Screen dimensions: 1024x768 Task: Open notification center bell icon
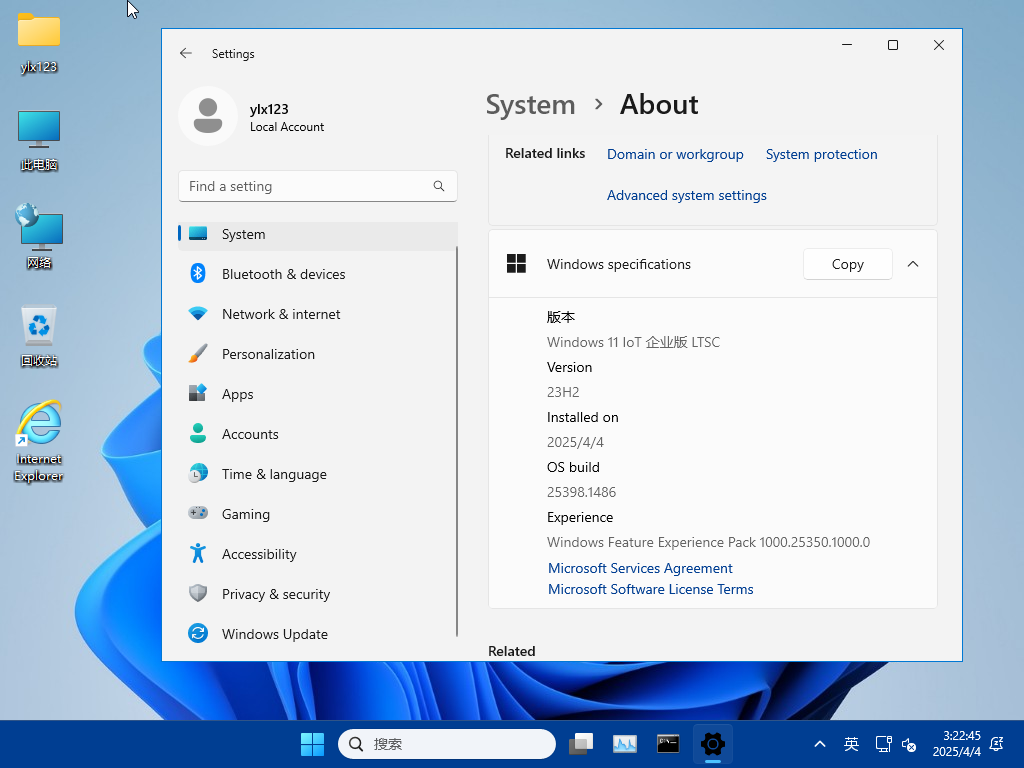[997, 744]
